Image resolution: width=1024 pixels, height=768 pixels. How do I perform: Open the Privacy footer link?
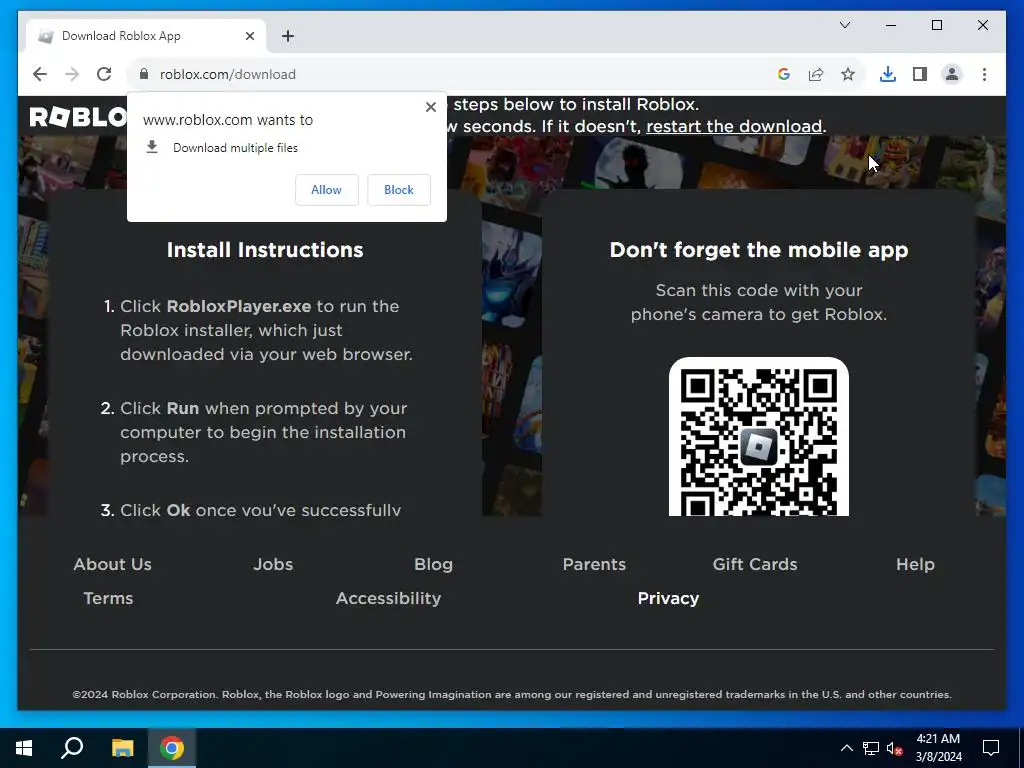(668, 598)
